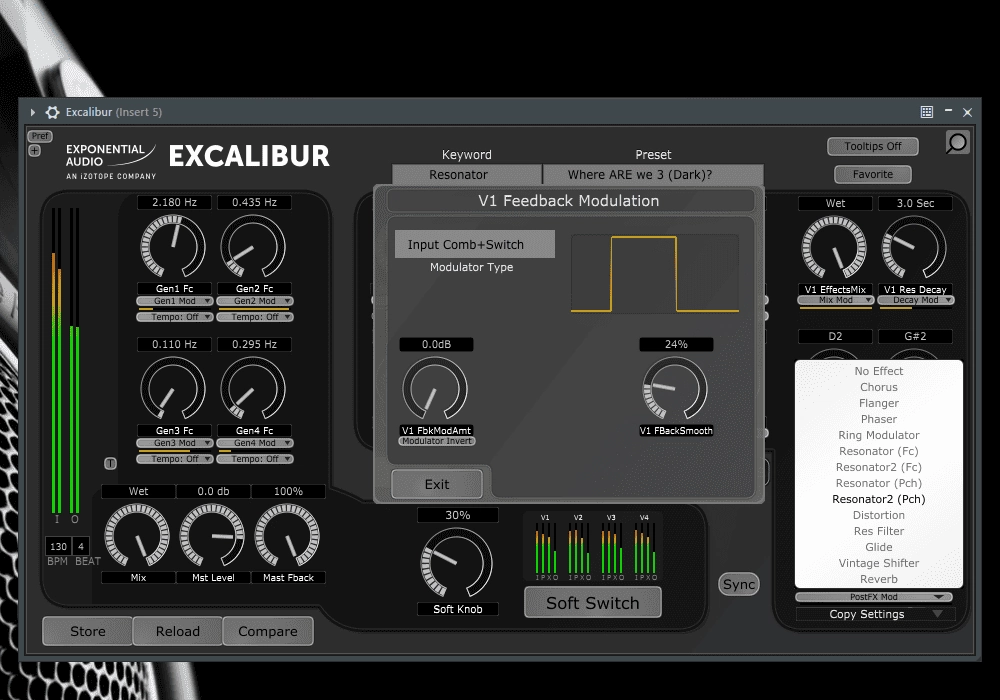Click the Reload button
The height and width of the screenshot is (700, 1000).
(177, 631)
